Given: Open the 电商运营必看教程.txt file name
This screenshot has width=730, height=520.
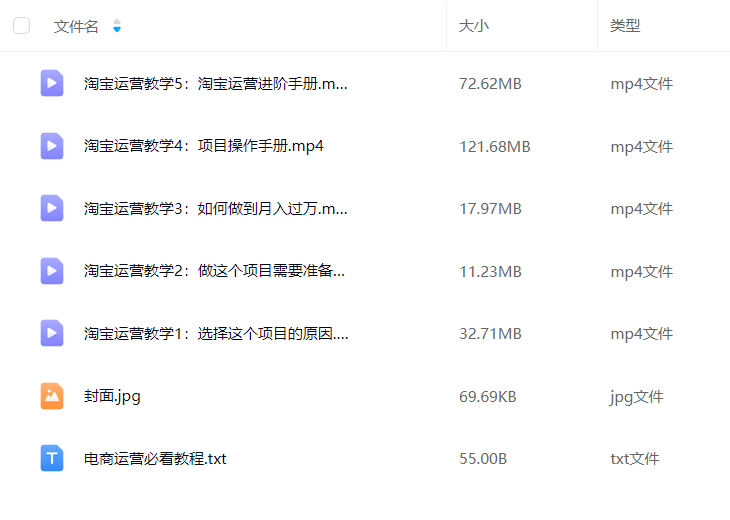Looking at the screenshot, I should pos(155,459).
